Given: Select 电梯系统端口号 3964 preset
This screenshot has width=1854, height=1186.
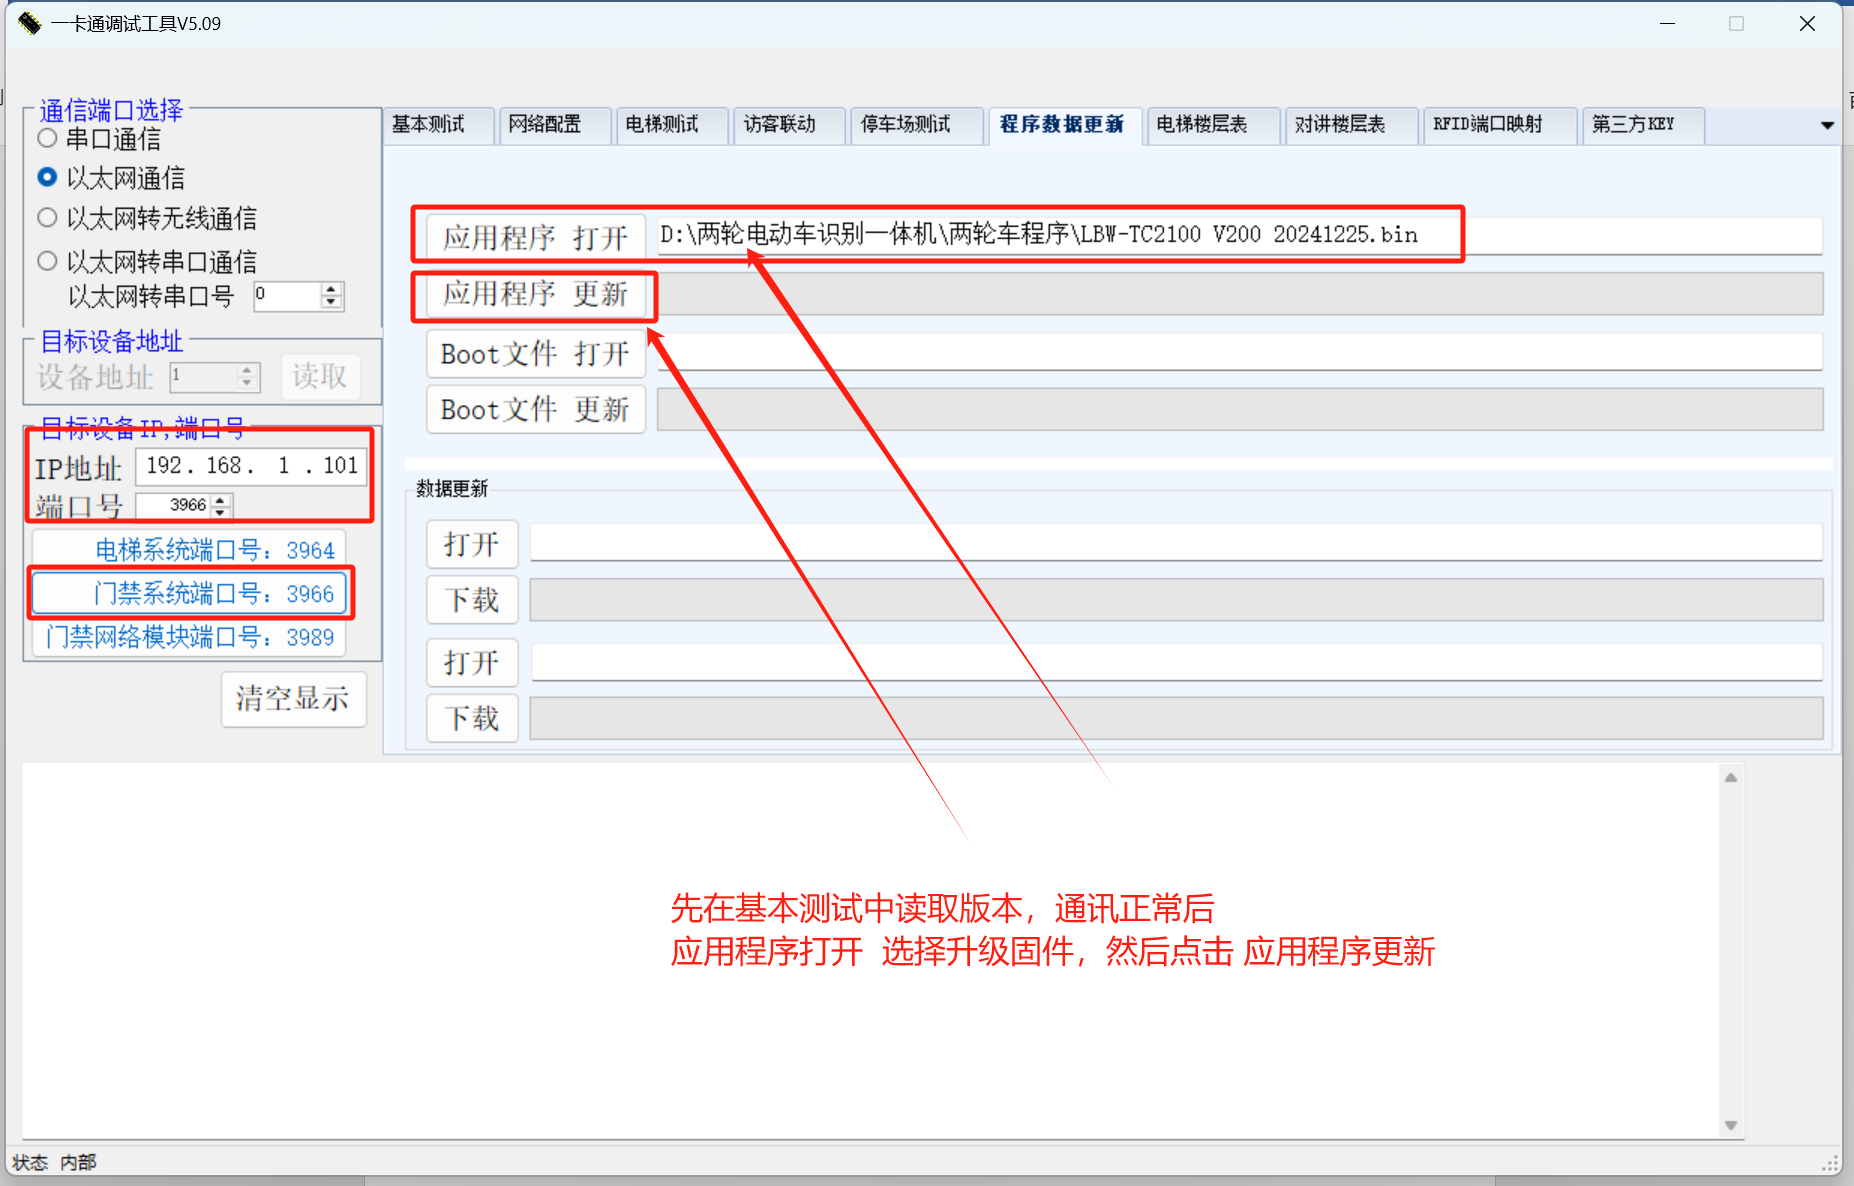Looking at the screenshot, I should click(189, 550).
